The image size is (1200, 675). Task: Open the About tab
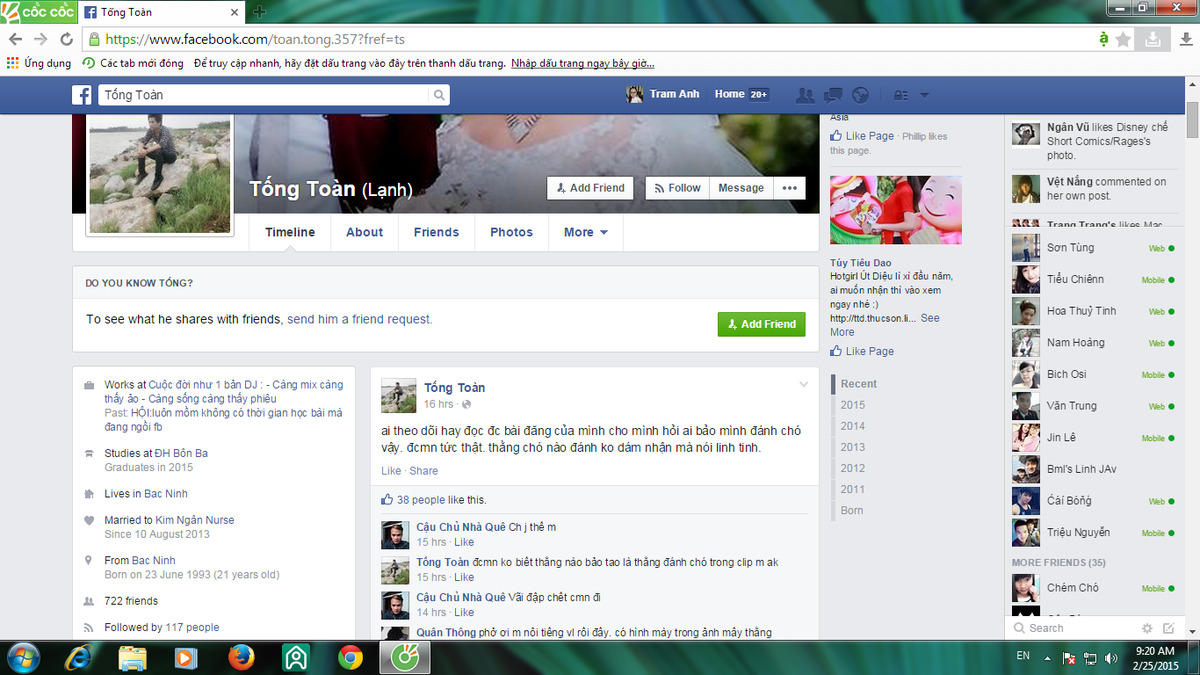tap(365, 232)
